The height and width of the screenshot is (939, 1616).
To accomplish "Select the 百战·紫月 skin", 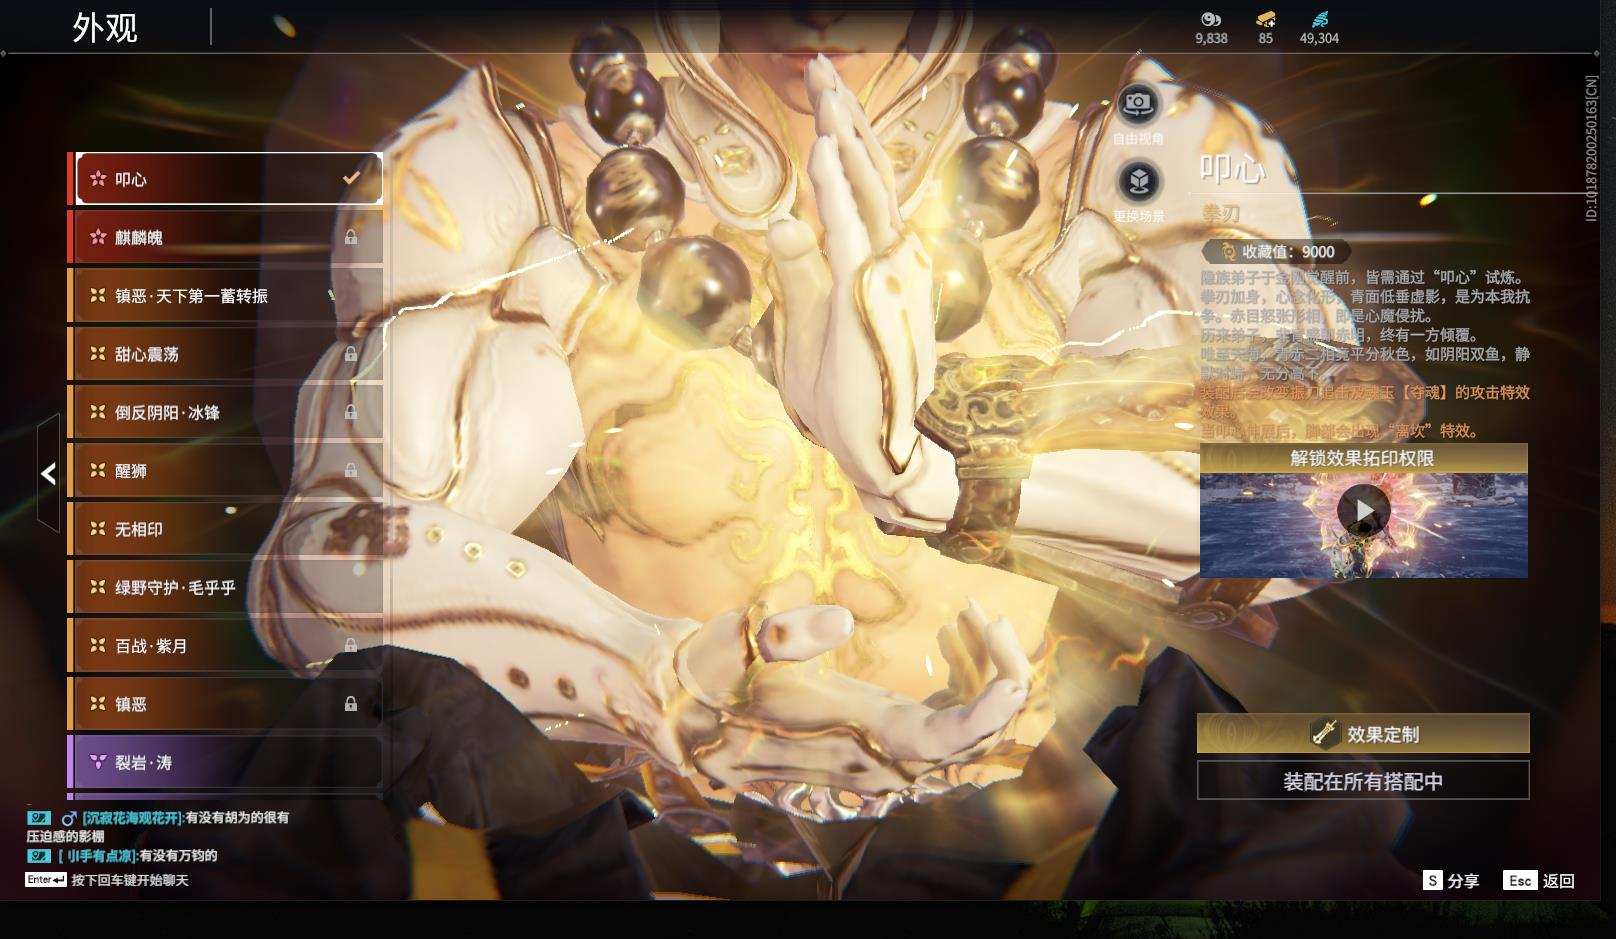I will 226,646.
